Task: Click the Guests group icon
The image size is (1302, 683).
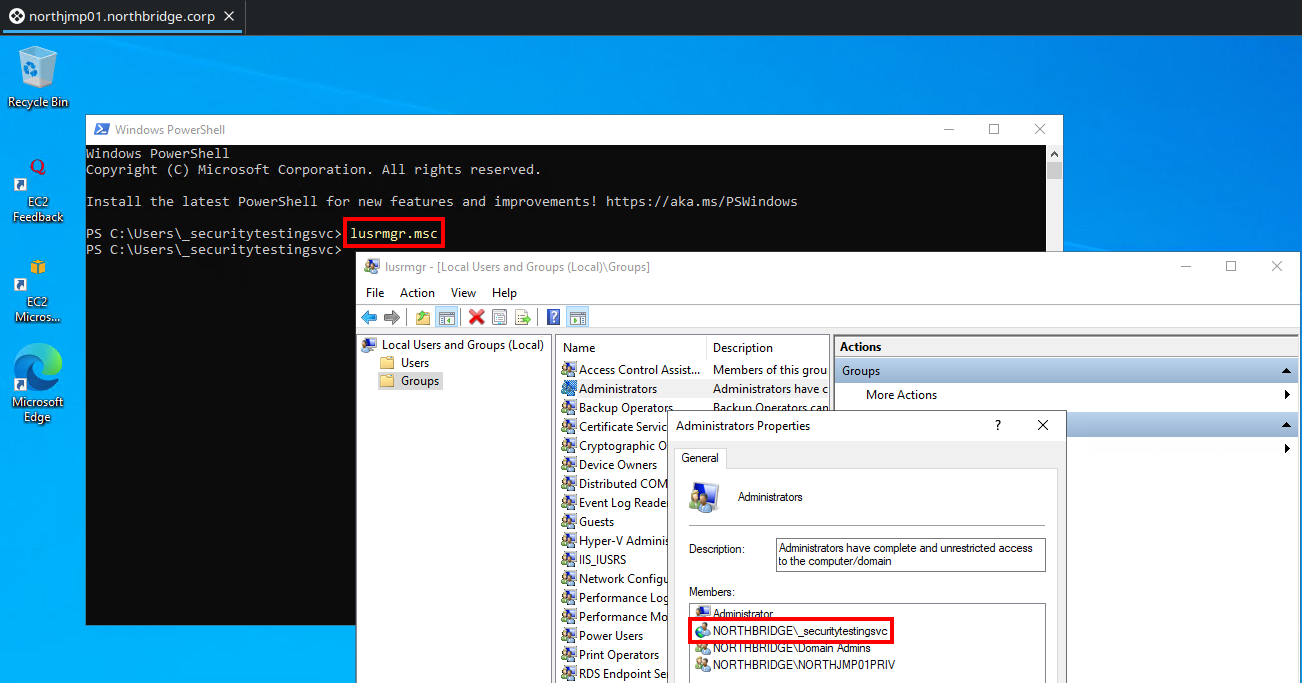Action: [569, 521]
